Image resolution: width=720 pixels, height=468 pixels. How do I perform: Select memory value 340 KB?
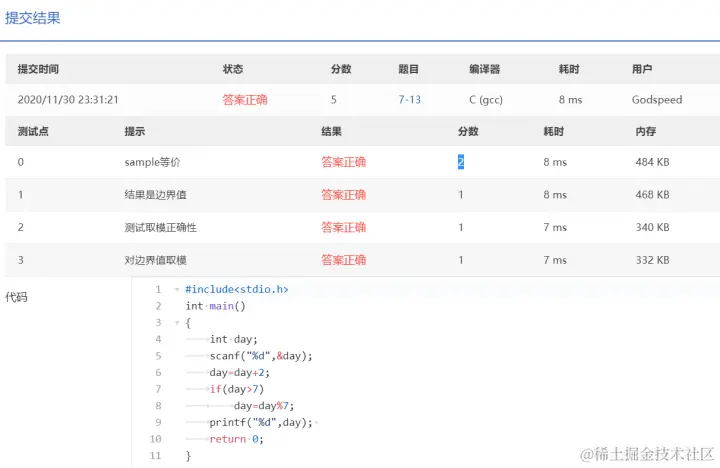[652, 227]
